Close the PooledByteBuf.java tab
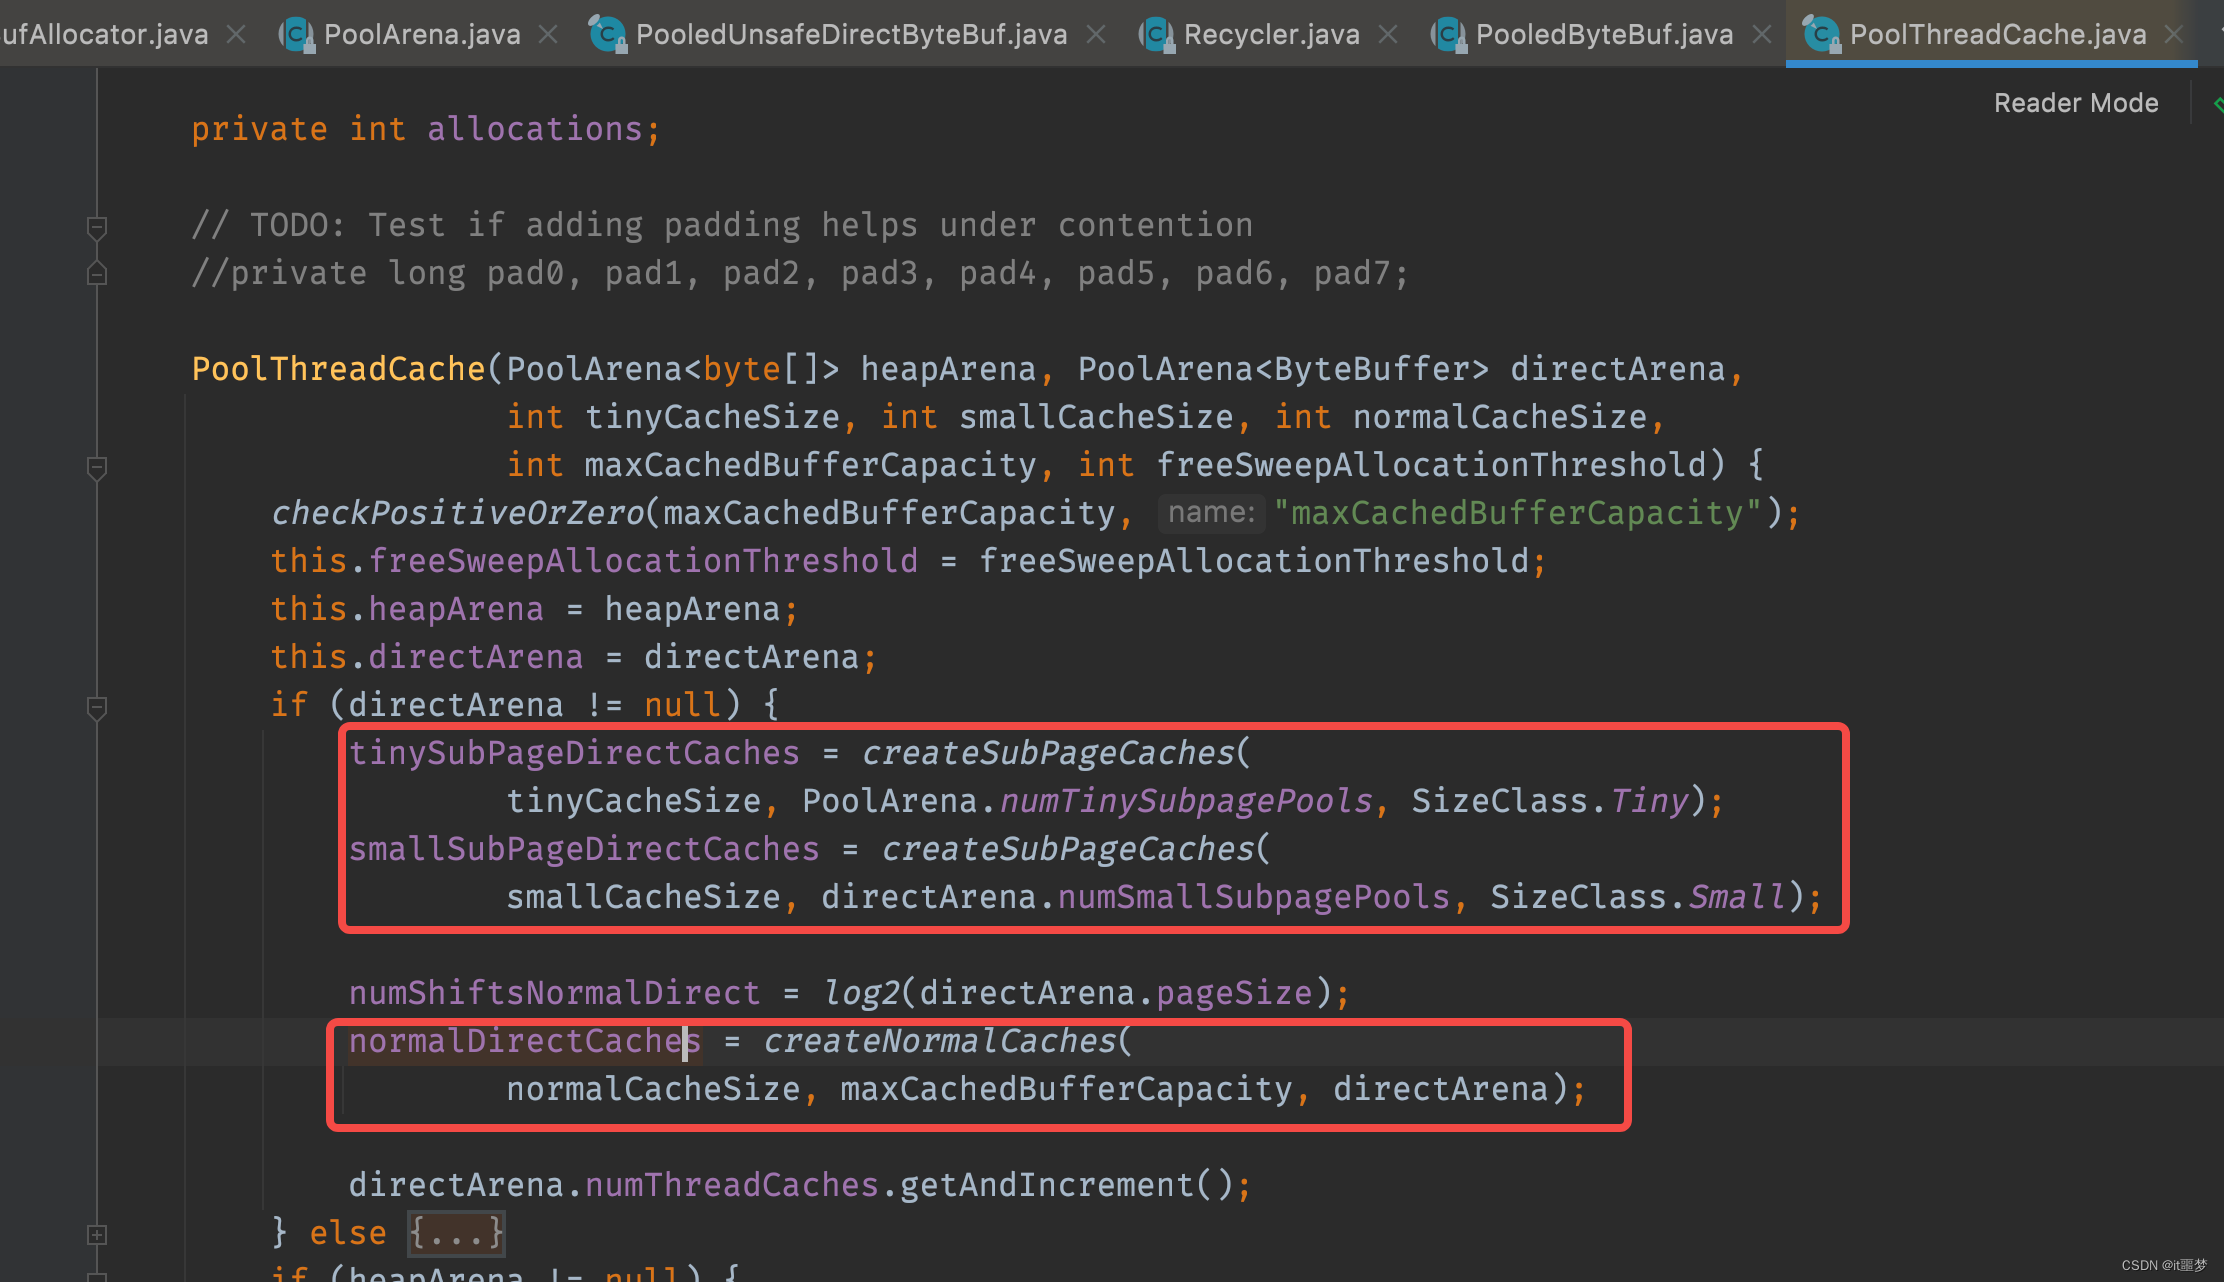The image size is (2224, 1282). pyautogui.click(x=1762, y=34)
